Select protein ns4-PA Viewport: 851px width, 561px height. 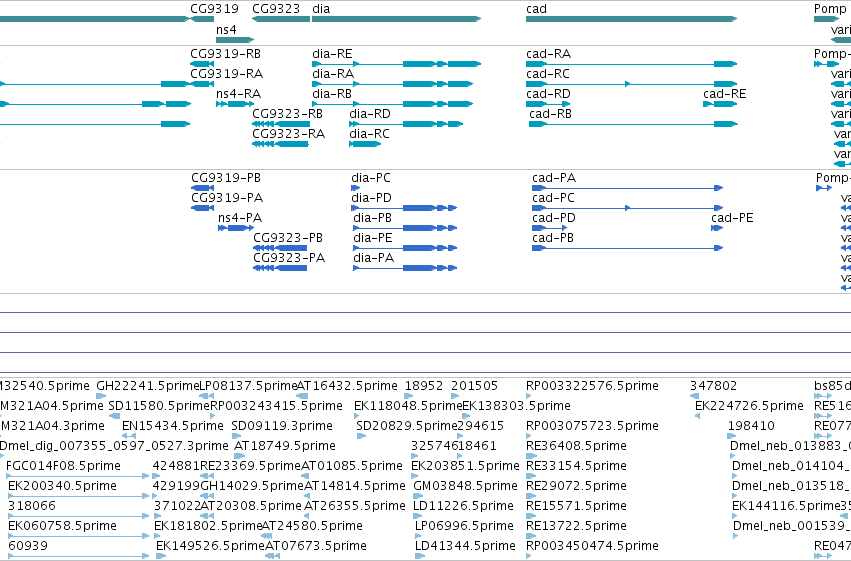(x=240, y=218)
